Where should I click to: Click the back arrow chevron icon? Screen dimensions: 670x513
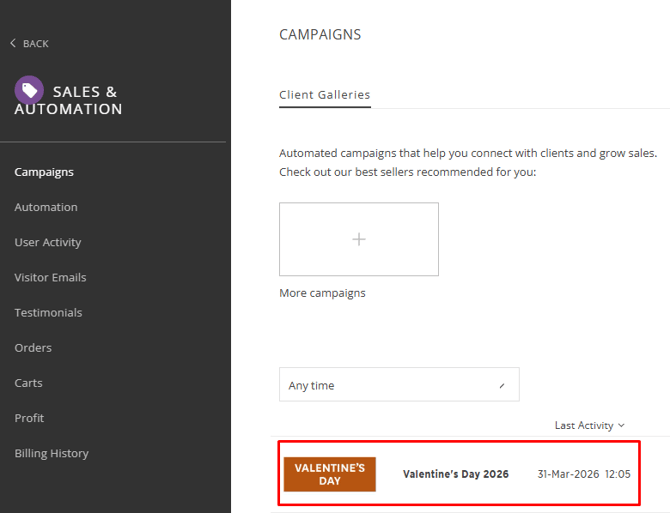pos(13,43)
